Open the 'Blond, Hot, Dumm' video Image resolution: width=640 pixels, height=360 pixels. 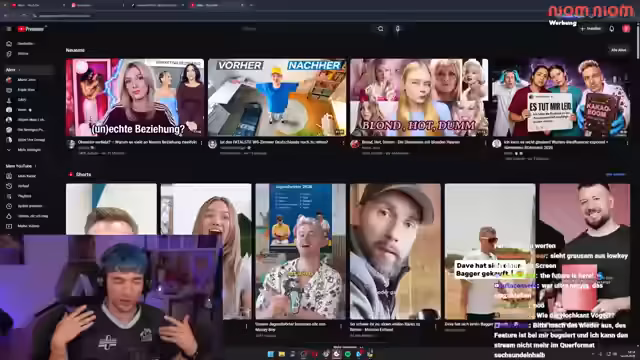419,98
